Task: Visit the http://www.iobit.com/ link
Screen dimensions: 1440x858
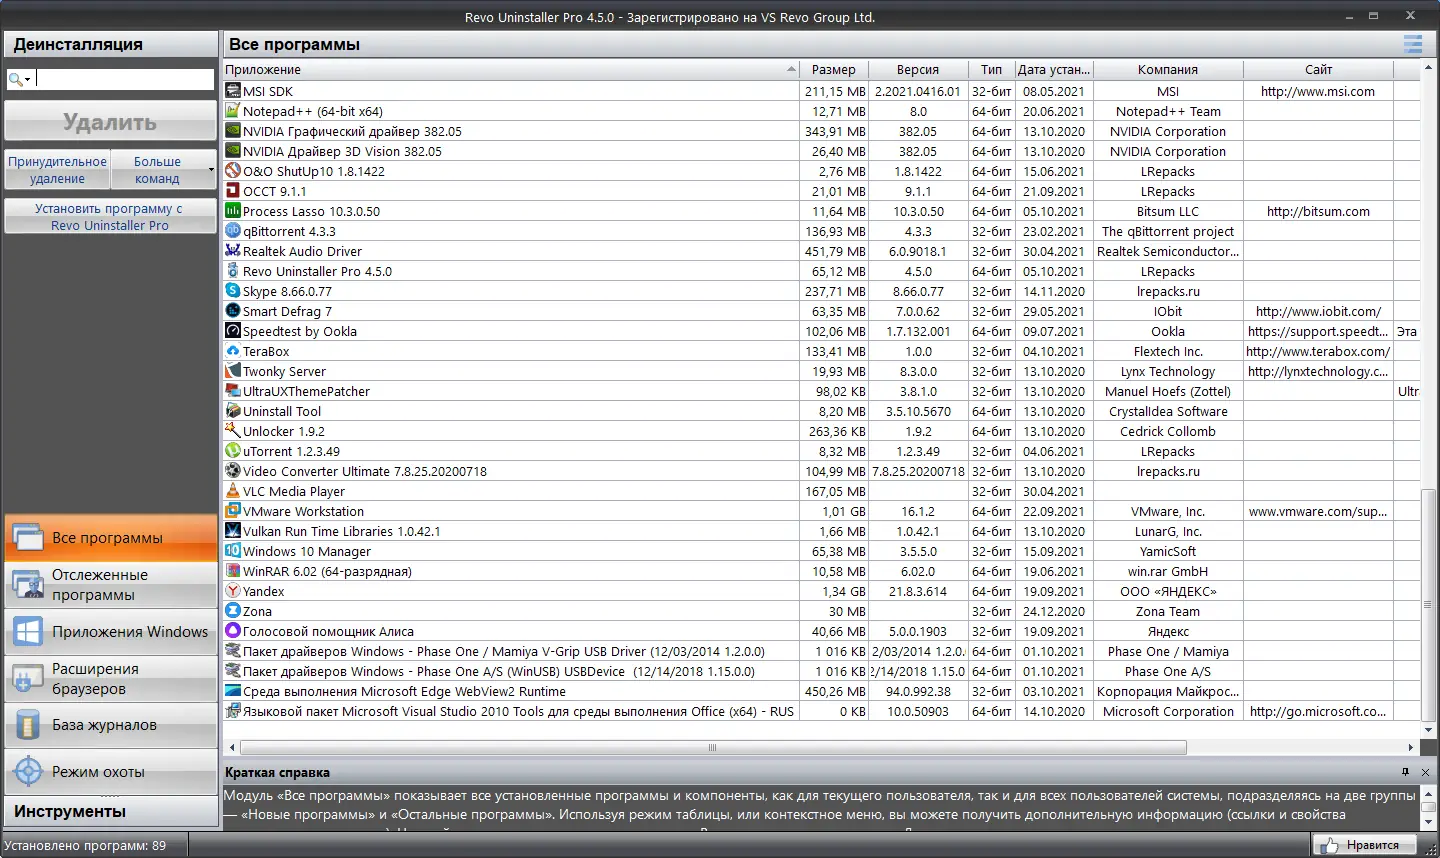Action: 1318,311
